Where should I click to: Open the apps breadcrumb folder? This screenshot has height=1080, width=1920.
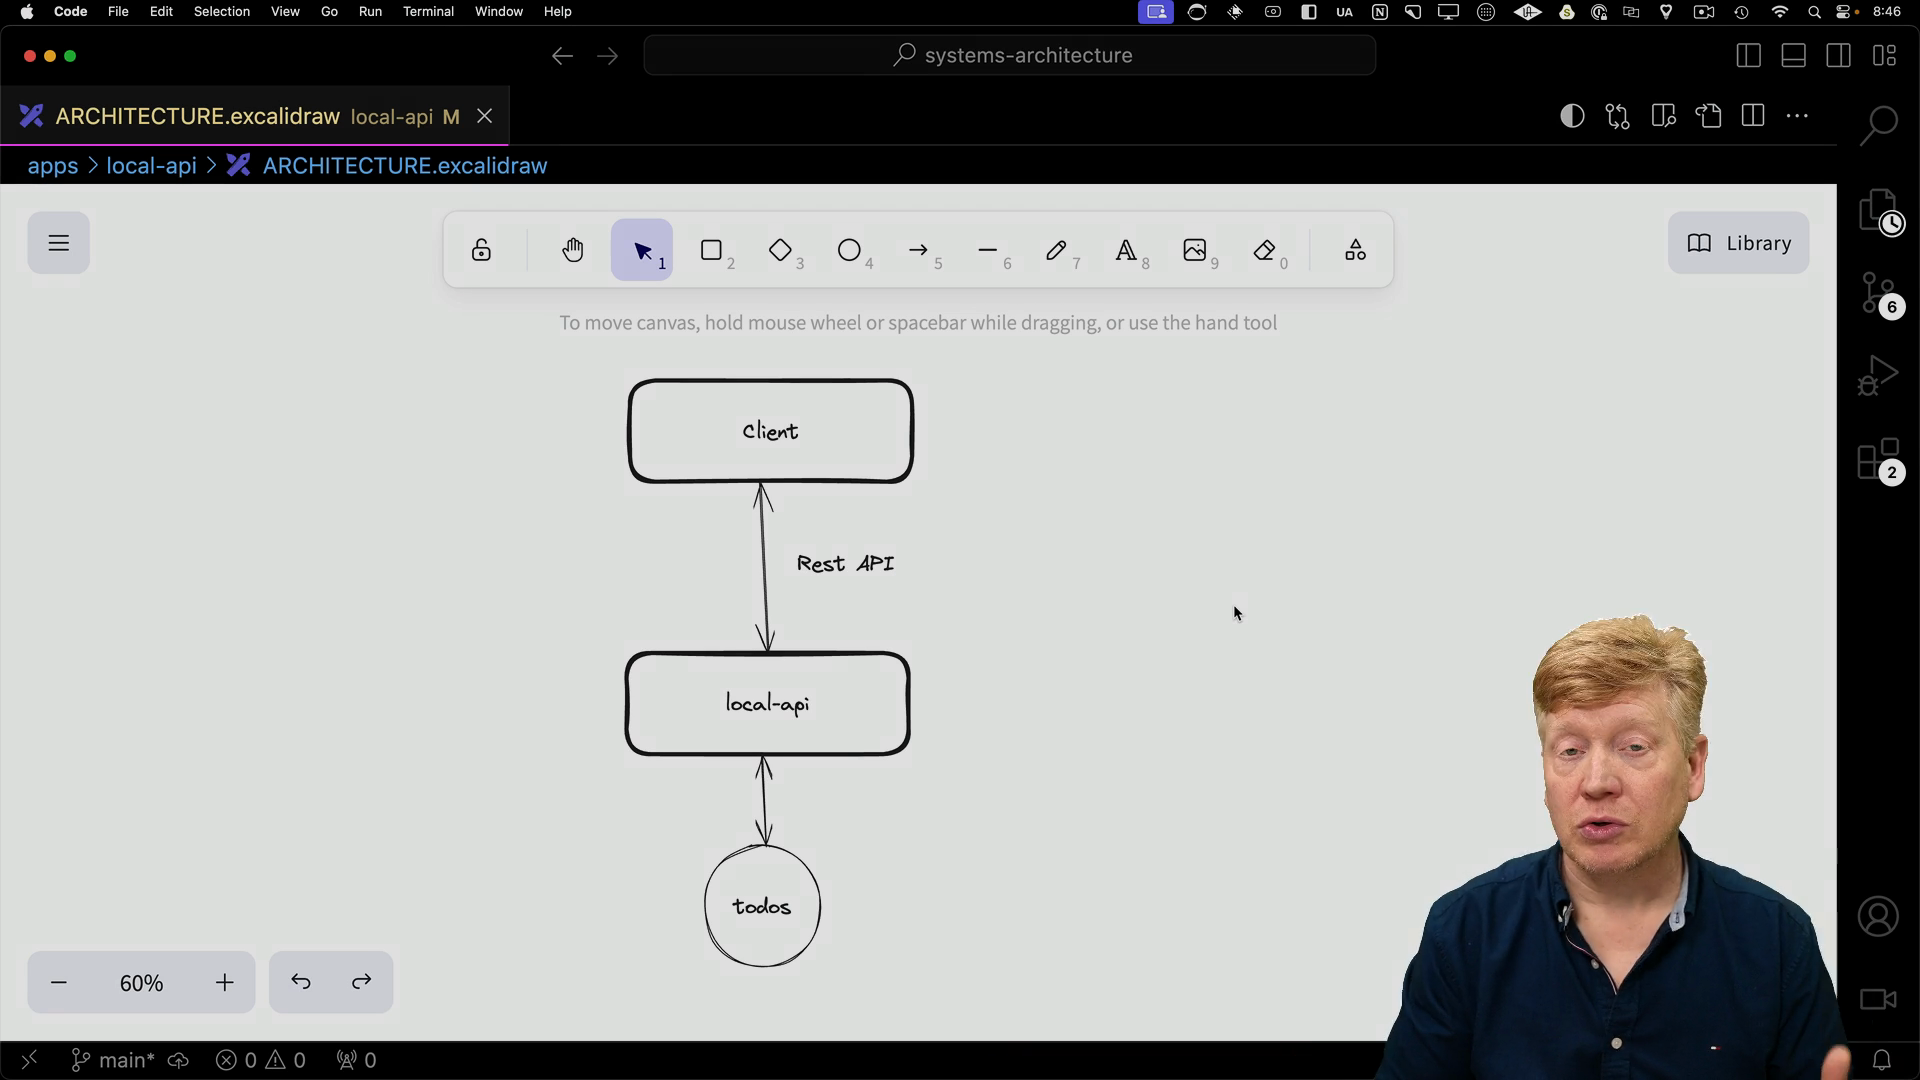point(53,166)
